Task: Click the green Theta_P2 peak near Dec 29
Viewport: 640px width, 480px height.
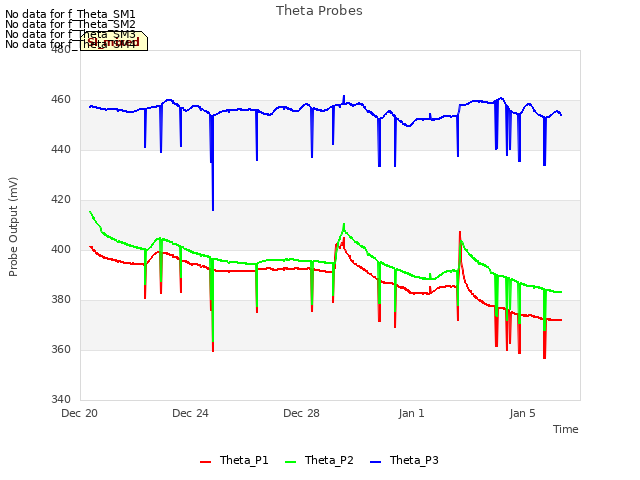Action: point(344,224)
